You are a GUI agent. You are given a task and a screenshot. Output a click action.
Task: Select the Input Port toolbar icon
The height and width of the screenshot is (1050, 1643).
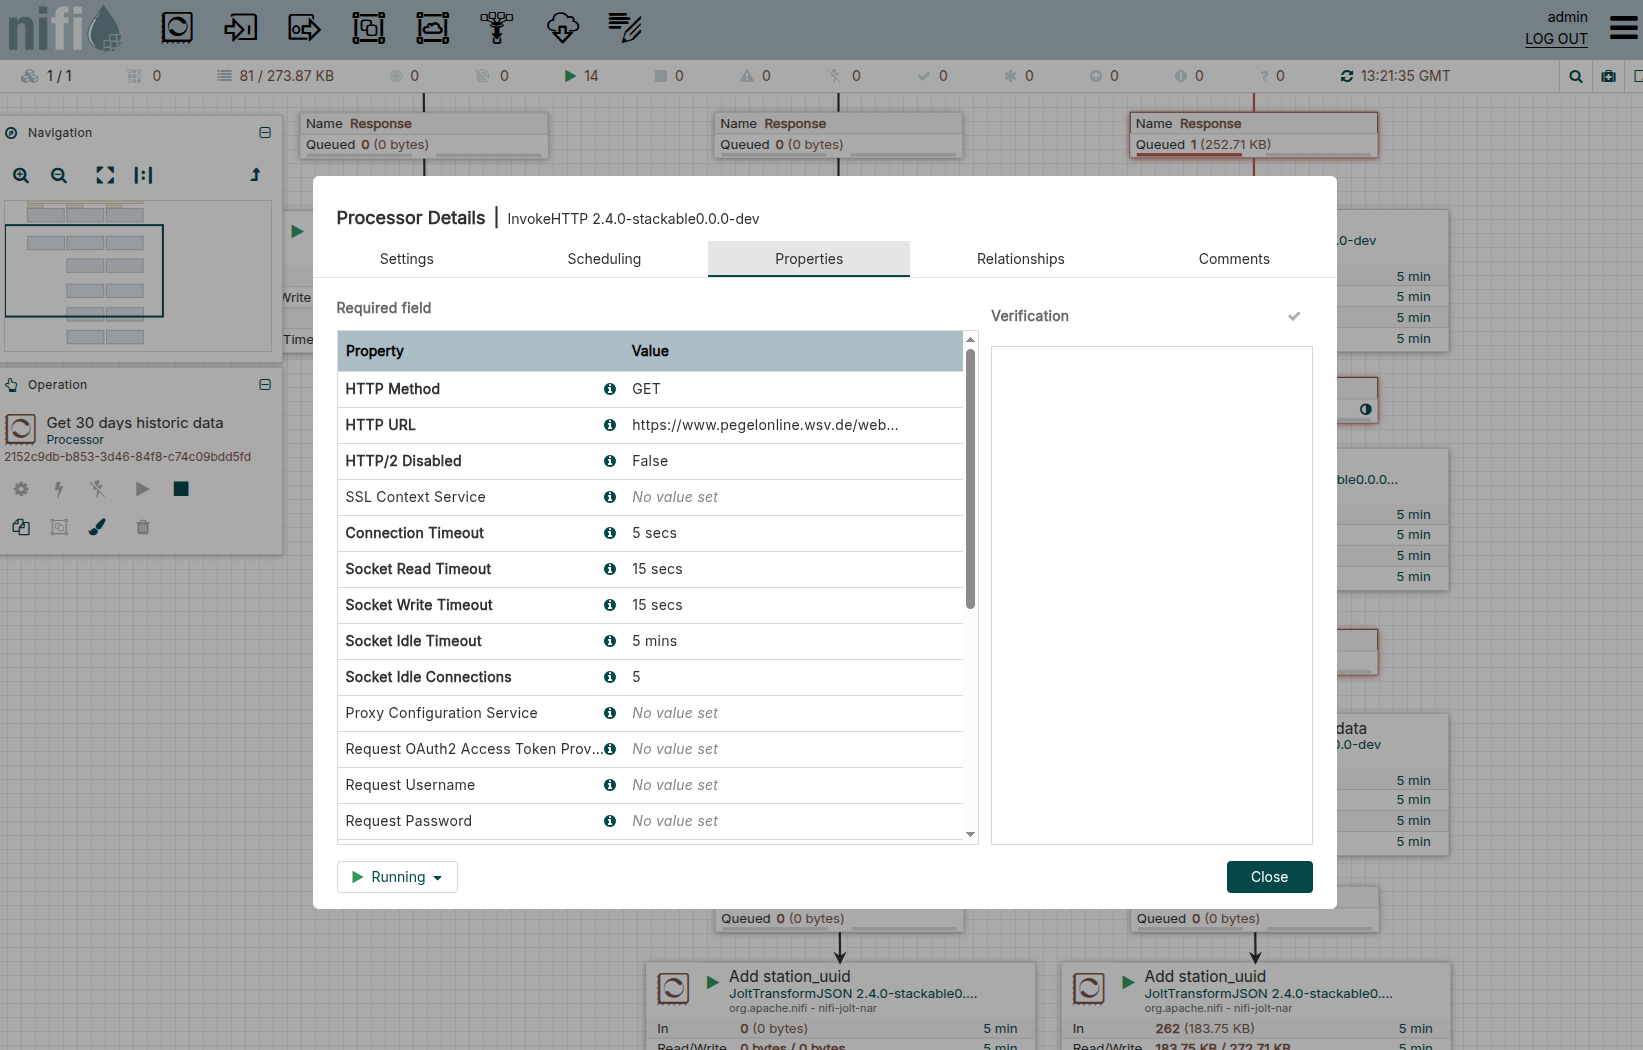pyautogui.click(x=240, y=27)
